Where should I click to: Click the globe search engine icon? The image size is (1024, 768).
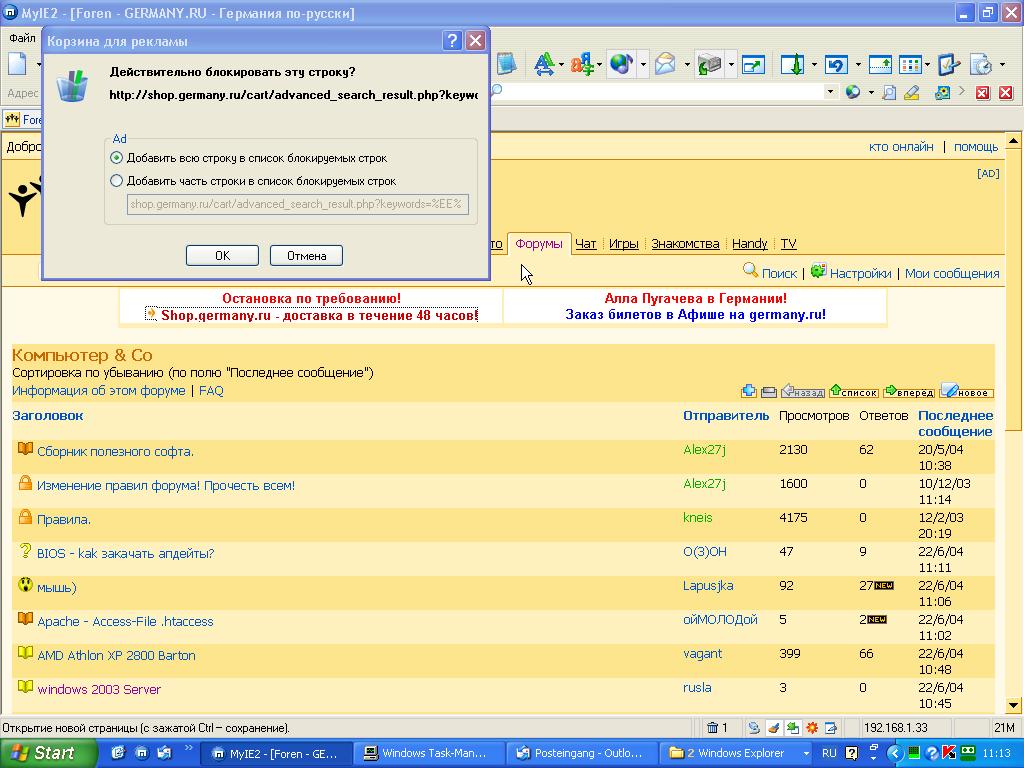coord(852,92)
